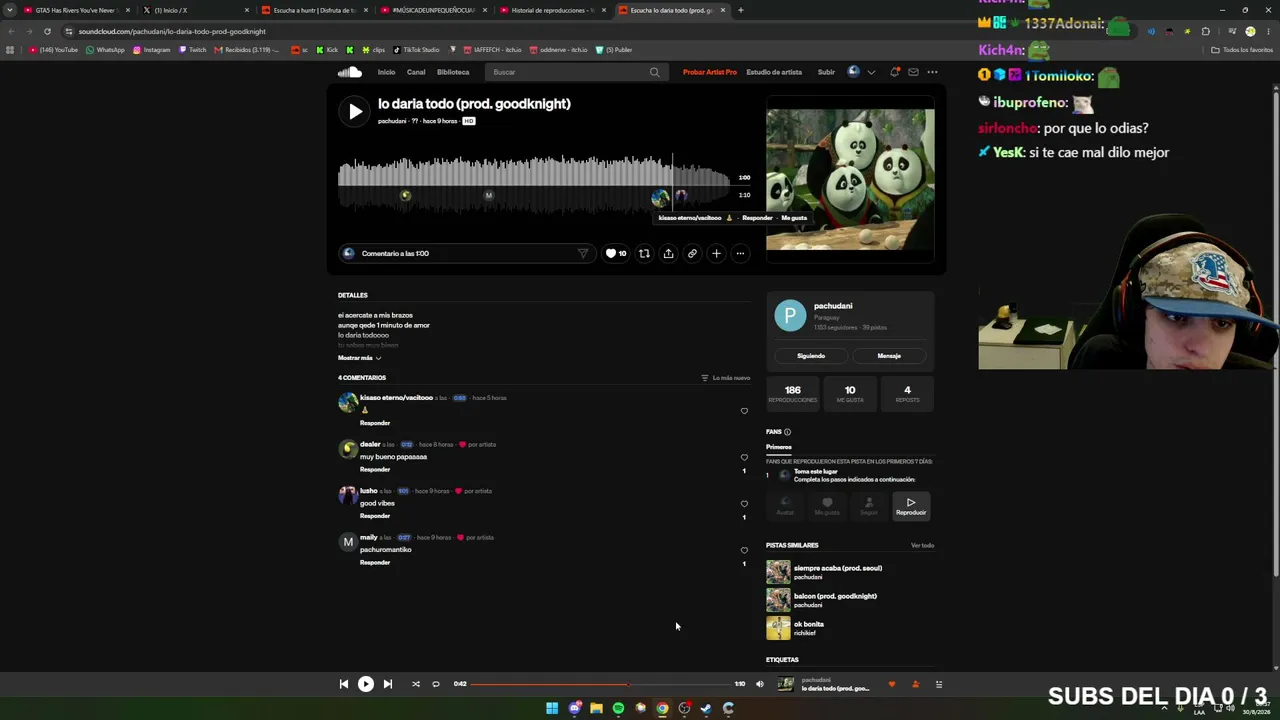Open the 'Lo más nuevo' comment sort dropdown

click(x=726, y=378)
